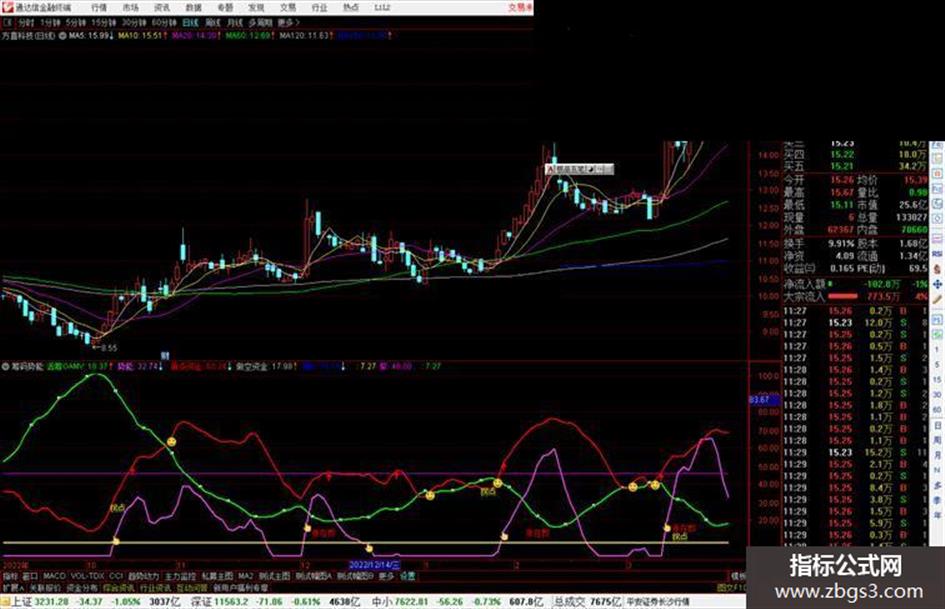Click the circle icon beside 筹码势能 indicator name
Viewport: 945px width, 609px height.
tap(5, 366)
